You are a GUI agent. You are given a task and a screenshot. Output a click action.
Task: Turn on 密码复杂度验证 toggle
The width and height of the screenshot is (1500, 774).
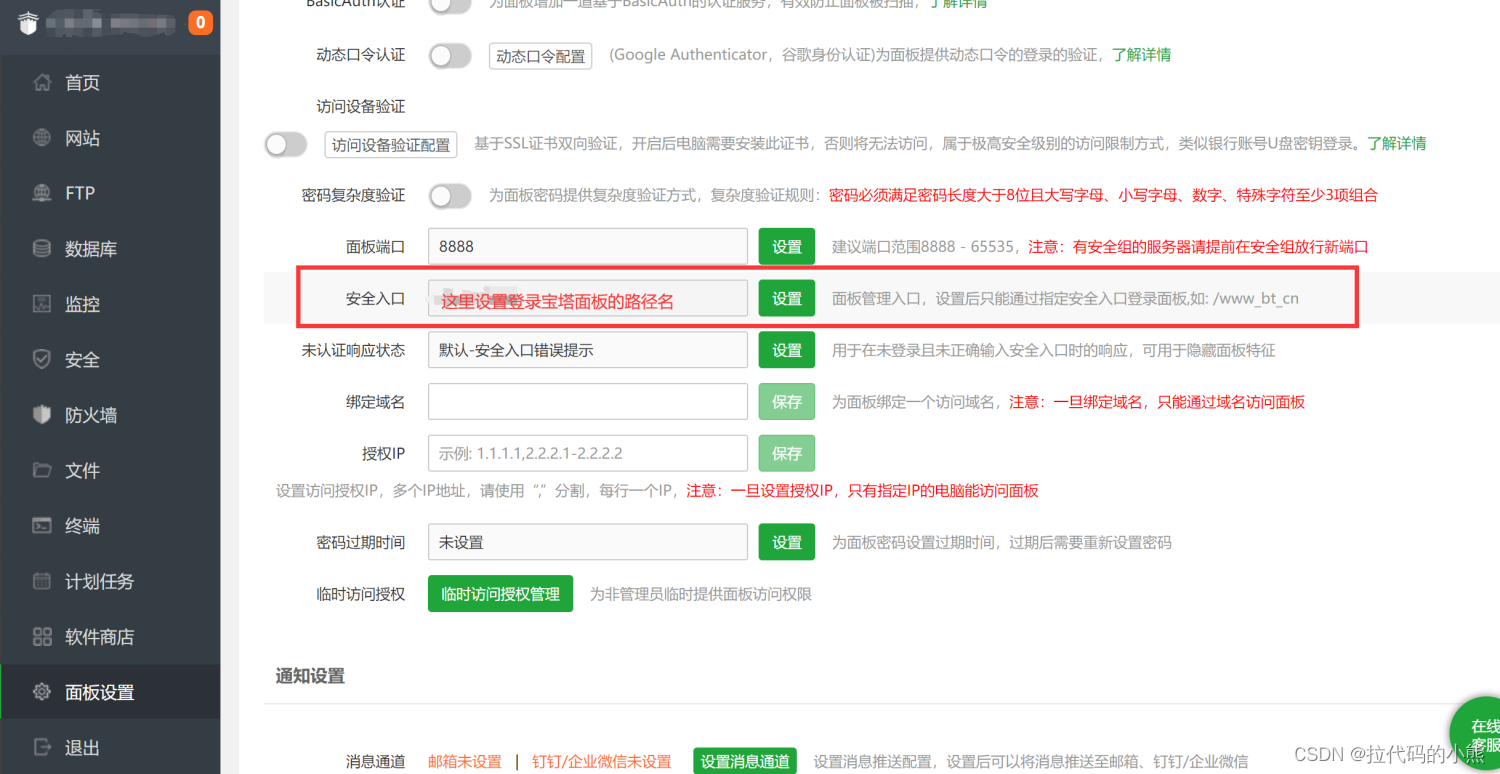[450, 196]
